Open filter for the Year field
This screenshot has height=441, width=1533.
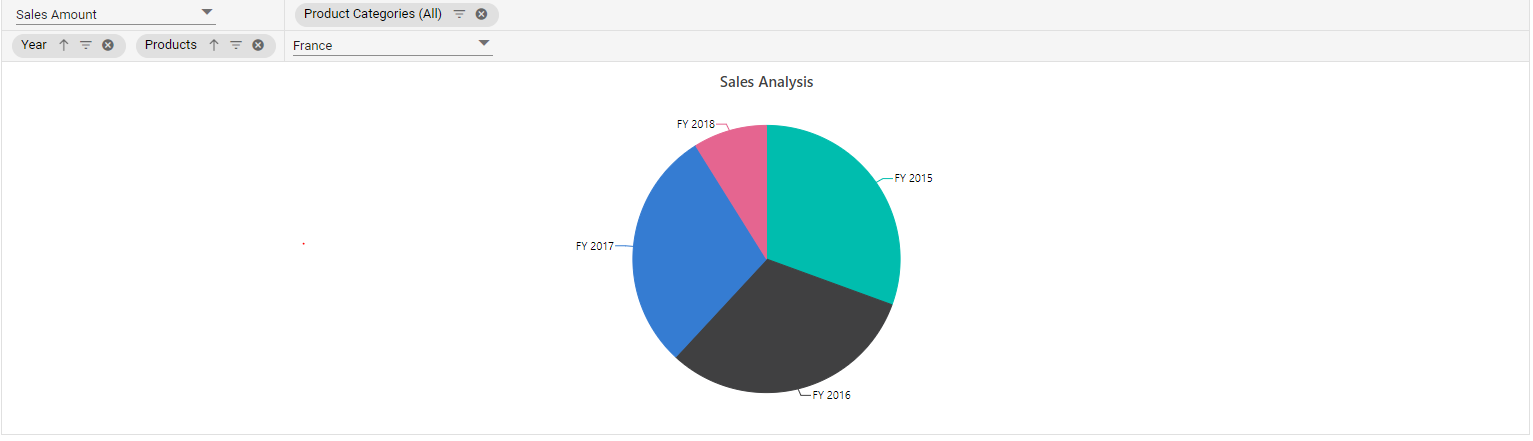pyautogui.click(x=86, y=45)
